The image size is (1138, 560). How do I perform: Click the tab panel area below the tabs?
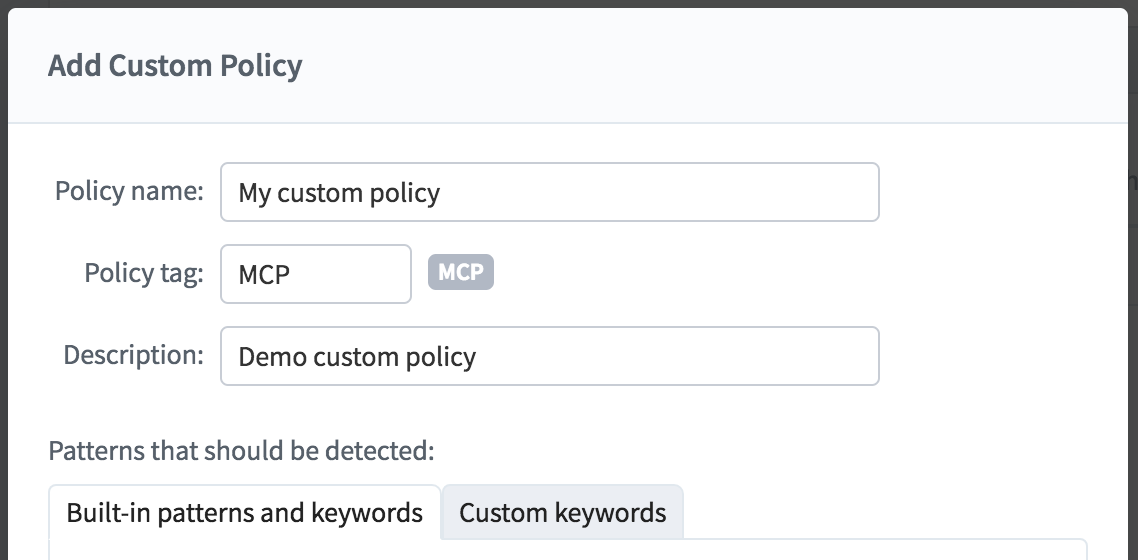pyautogui.click(x=568, y=550)
